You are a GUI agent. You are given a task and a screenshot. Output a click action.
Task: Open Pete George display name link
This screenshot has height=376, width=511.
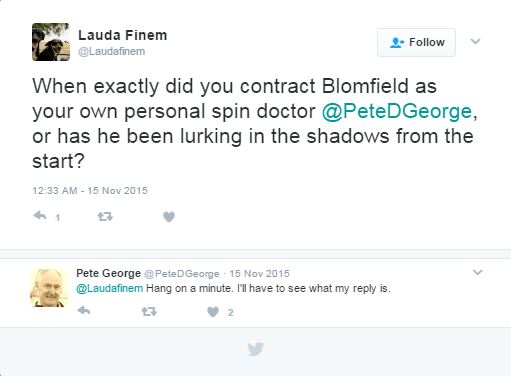coord(108,273)
